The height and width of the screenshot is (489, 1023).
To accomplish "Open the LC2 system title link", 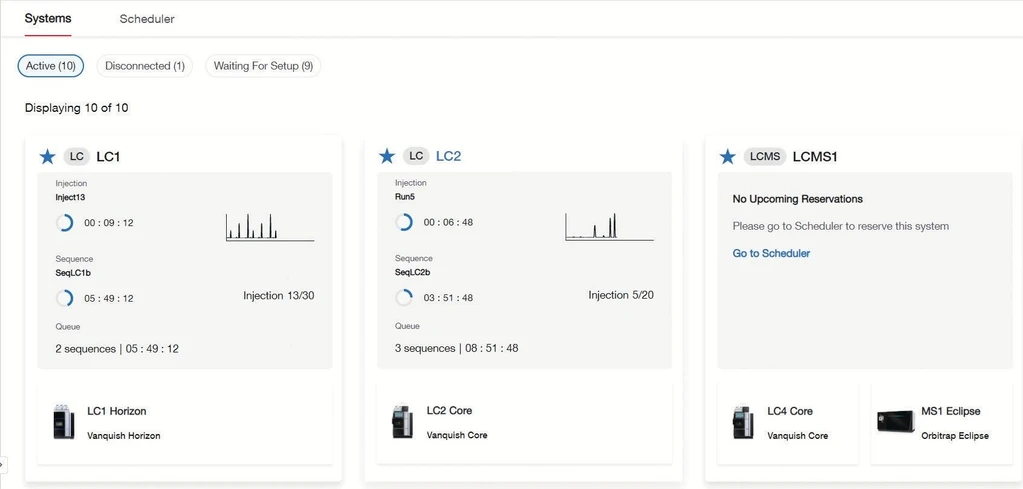I will (448, 156).
